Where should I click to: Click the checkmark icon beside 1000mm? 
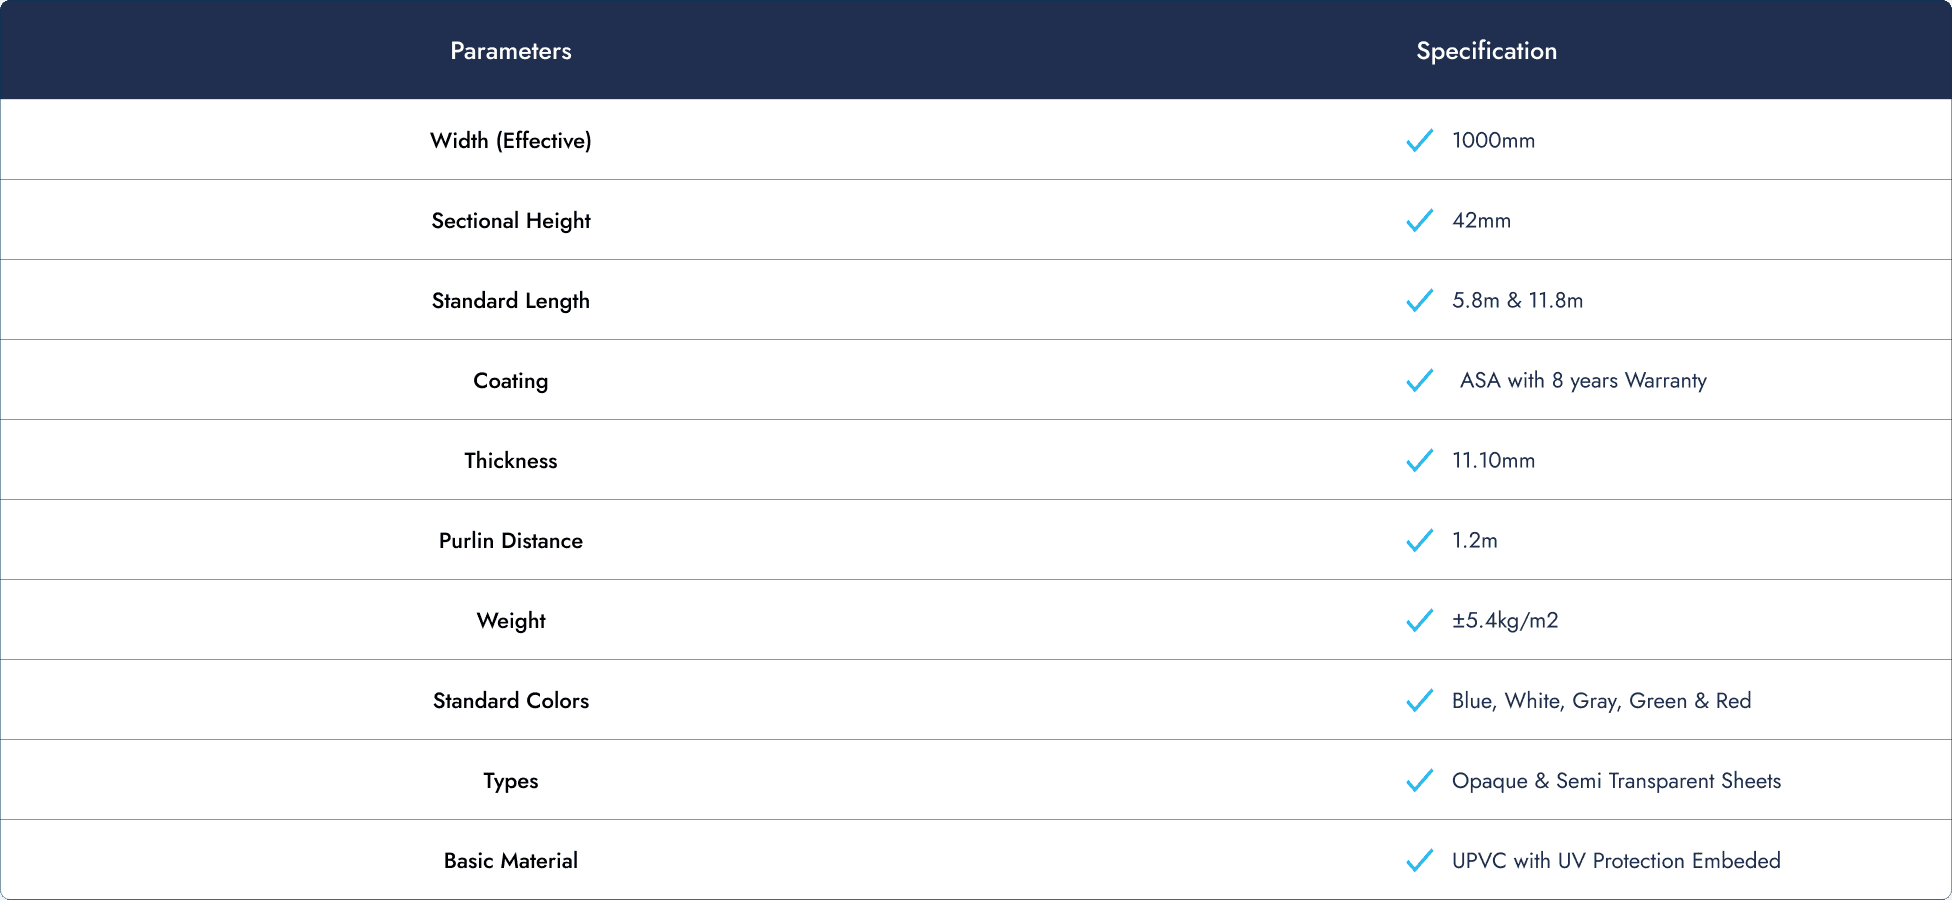1419,141
